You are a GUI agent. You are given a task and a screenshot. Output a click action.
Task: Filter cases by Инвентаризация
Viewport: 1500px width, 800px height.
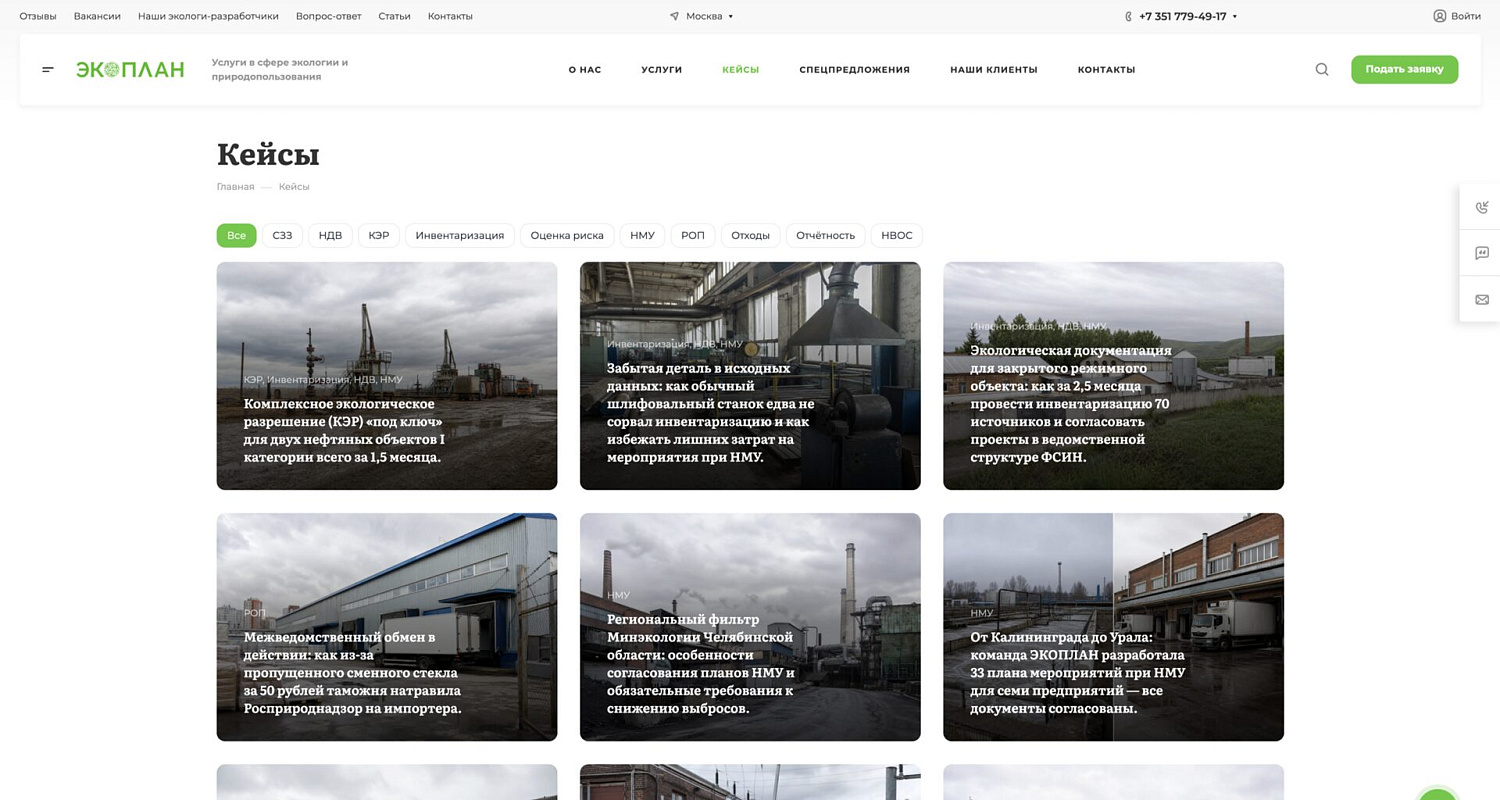(460, 235)
